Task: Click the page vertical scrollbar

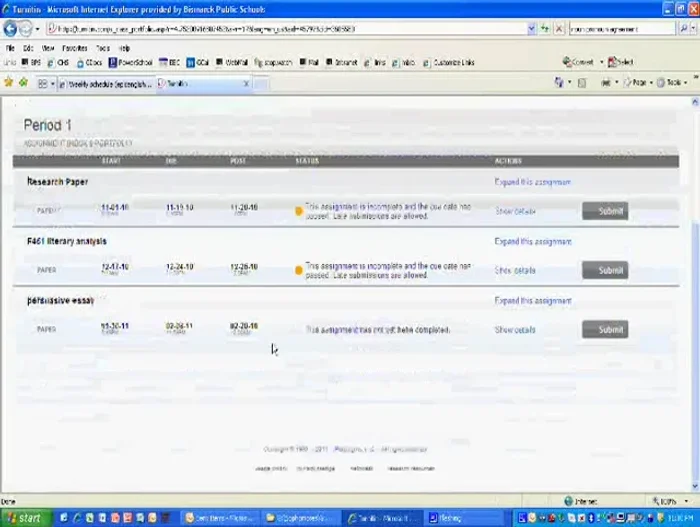Action: tap(694, 300)
